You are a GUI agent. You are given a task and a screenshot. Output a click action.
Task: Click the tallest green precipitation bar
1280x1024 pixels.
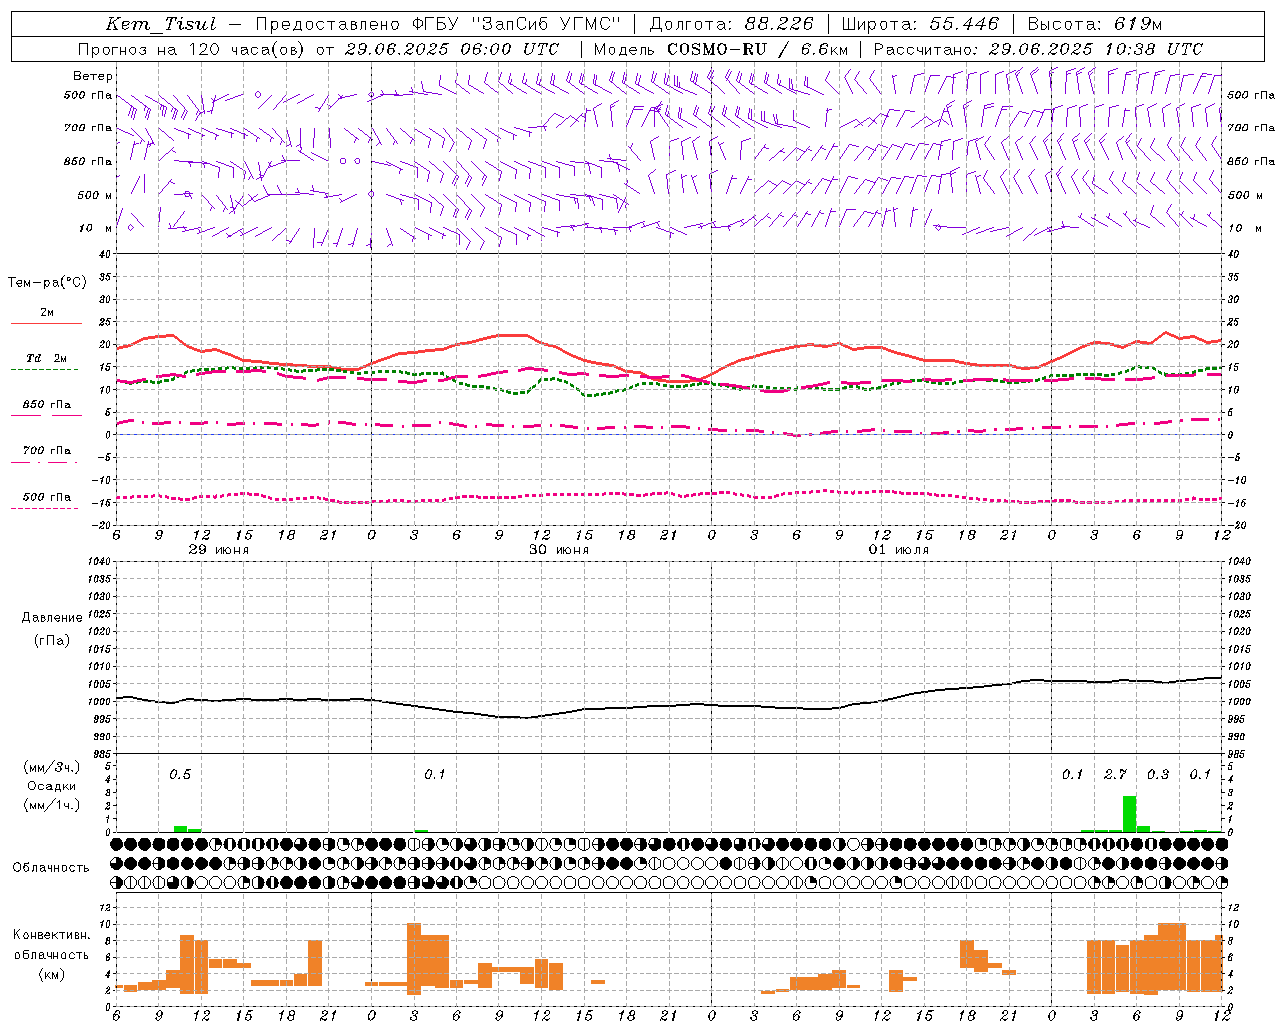tap(1129, 814)
